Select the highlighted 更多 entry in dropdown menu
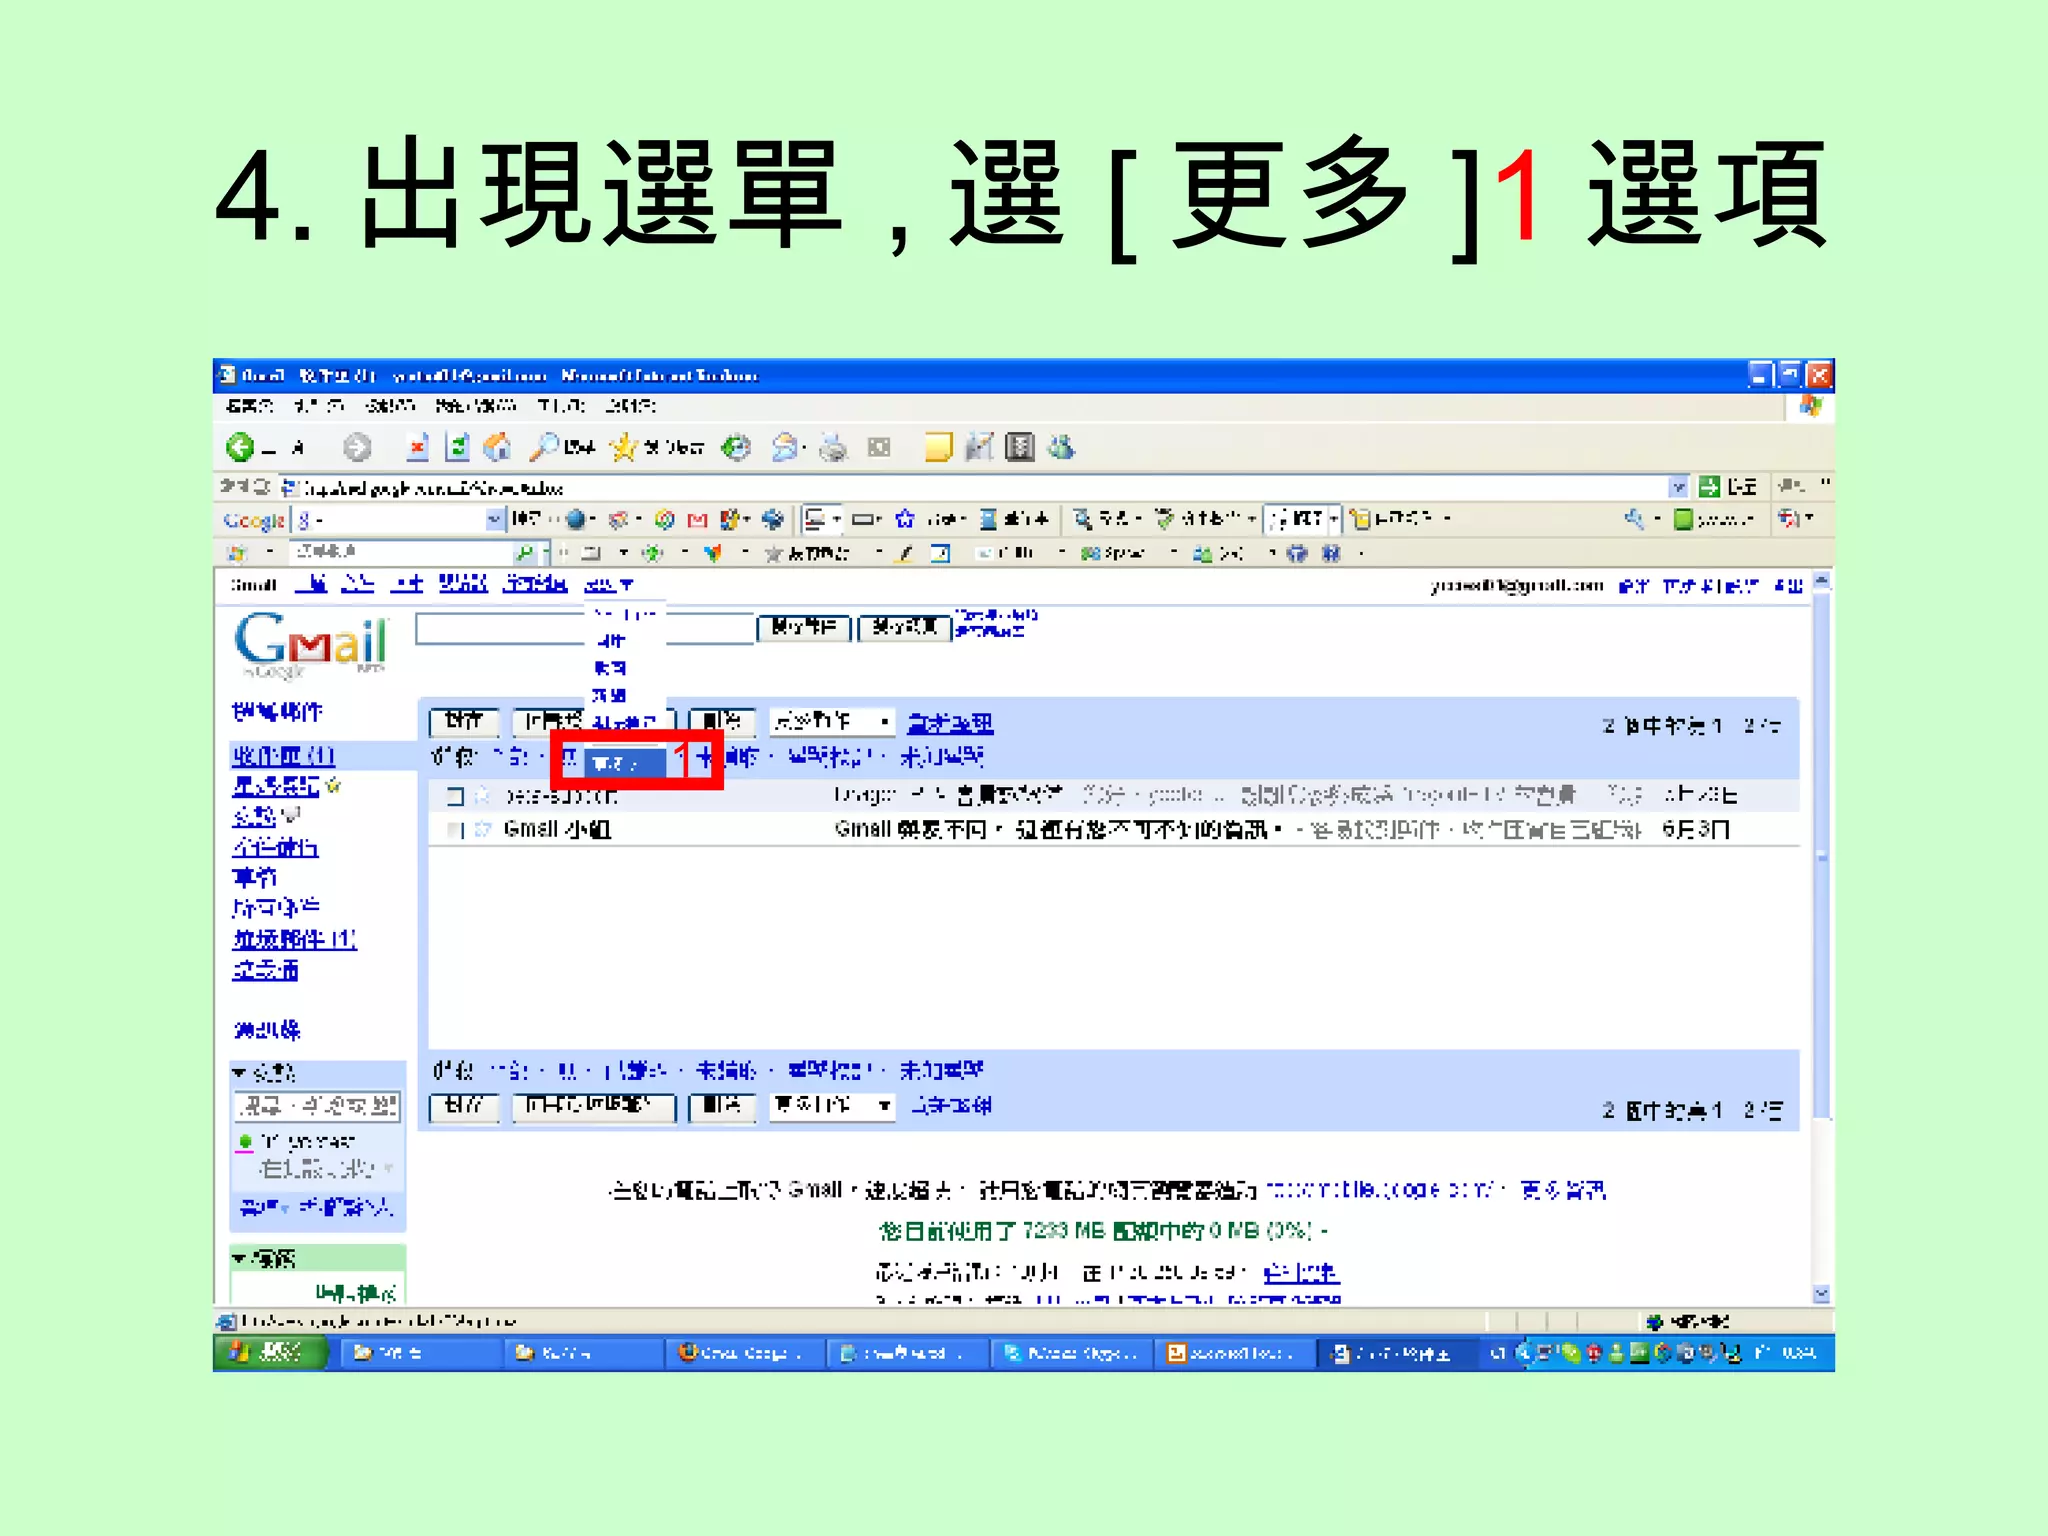The width and height of the screenshot is (2048, 1536). [624, 763]
